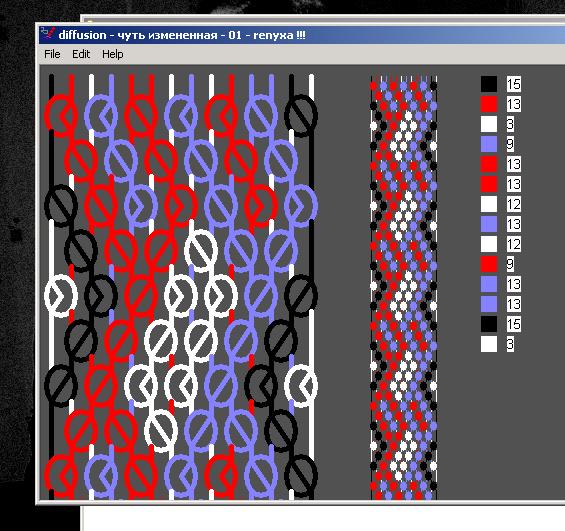This screenshot has width=565, height=531.
Task: Select the purple swatch beside 9
Action: pyautogui.click(x=489, y=144)
